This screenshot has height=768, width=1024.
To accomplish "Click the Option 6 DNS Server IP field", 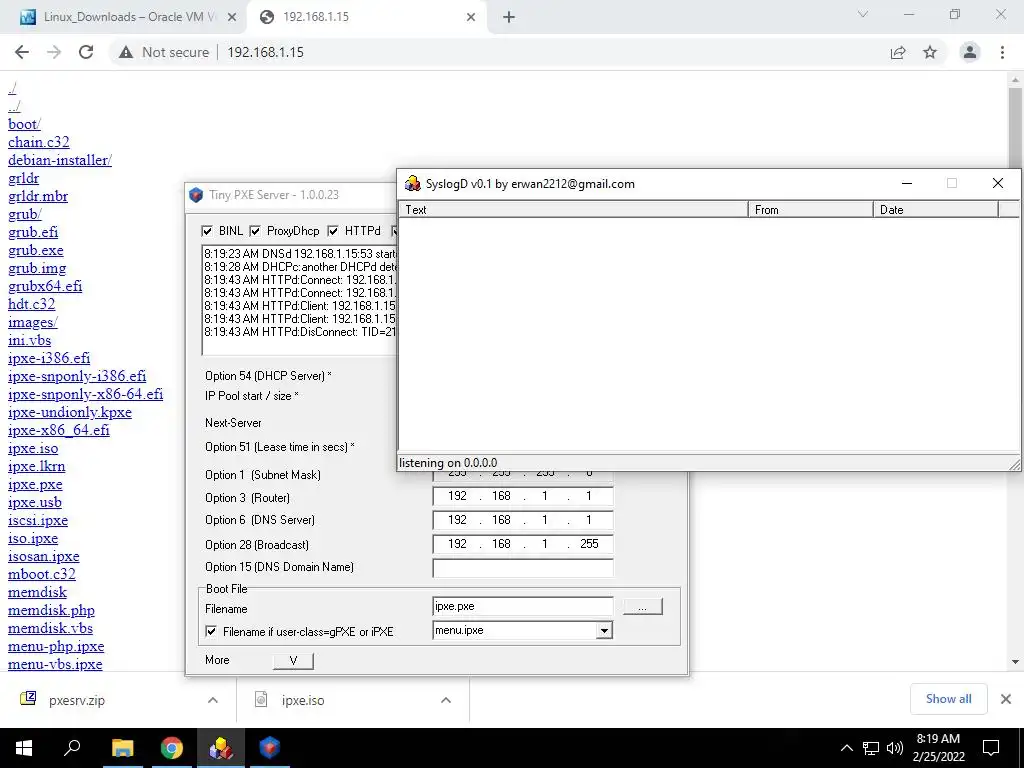I will click(x=522, y=520).
